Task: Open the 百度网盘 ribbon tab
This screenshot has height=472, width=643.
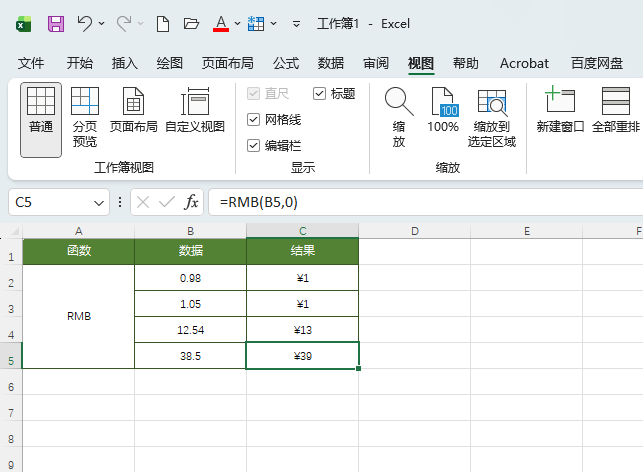Action: [x=597, y=63]
